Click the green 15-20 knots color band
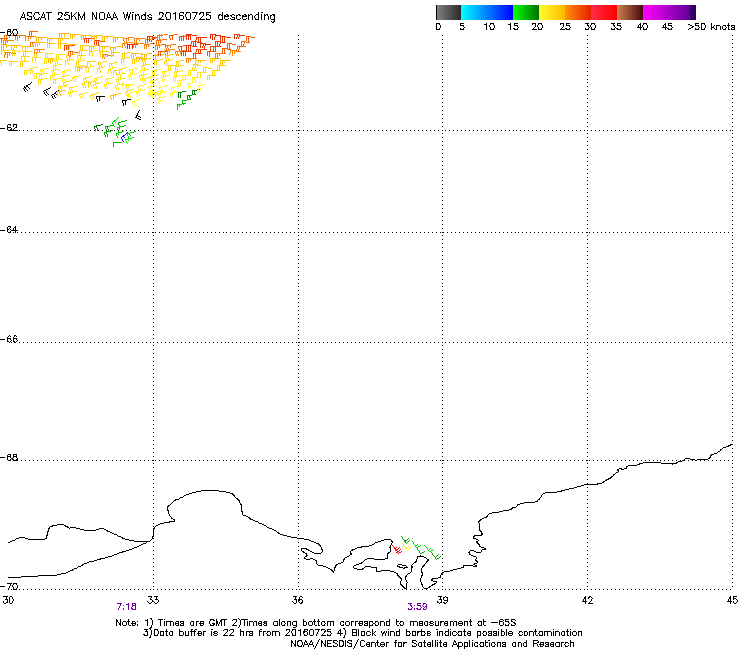This screenshot has height=650, width=740. tap(526, 12)
